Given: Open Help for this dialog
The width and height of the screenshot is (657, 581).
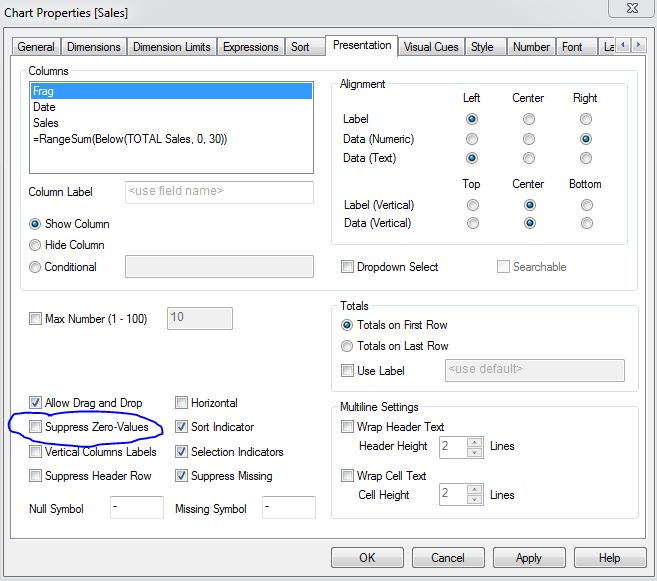Looking at the screenshot, I should point(610,558).
